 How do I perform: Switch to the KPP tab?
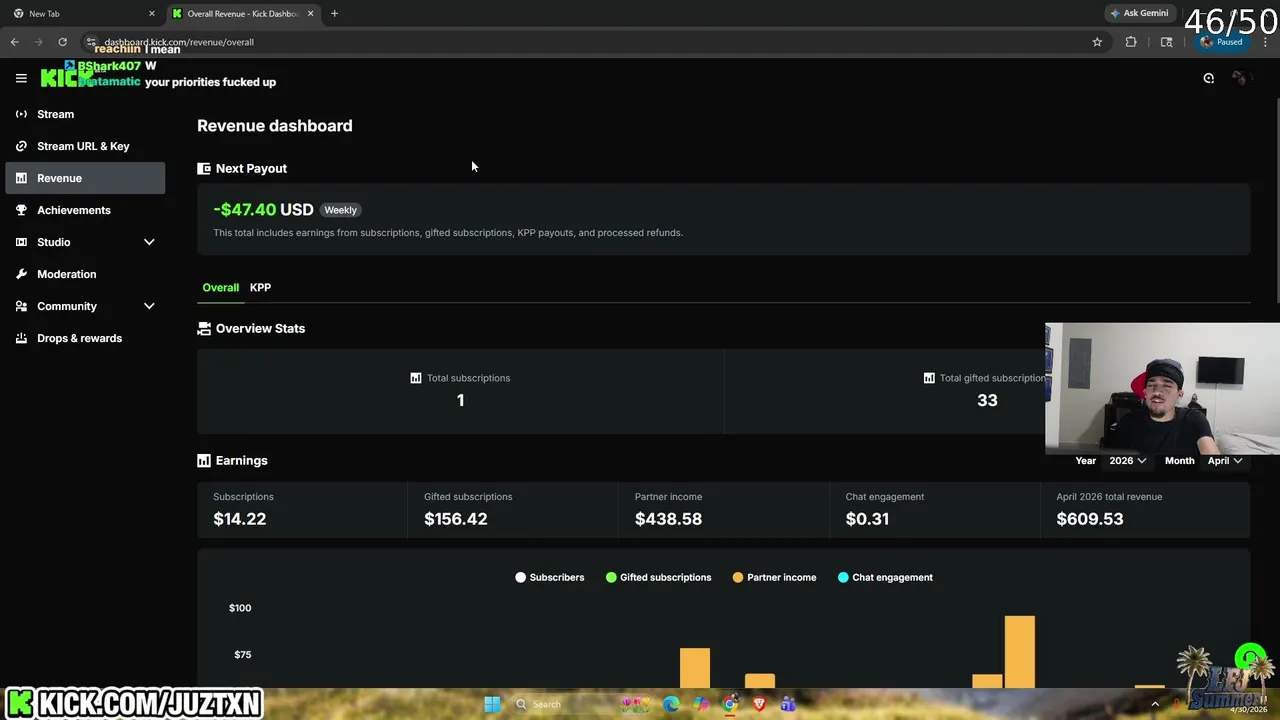point(260,288)
